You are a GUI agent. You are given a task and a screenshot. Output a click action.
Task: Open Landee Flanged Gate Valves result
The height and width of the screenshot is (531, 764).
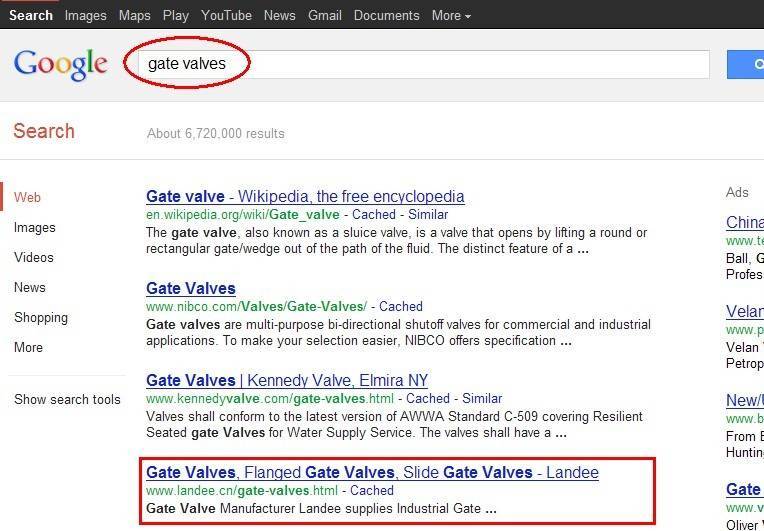click(372, 473)
